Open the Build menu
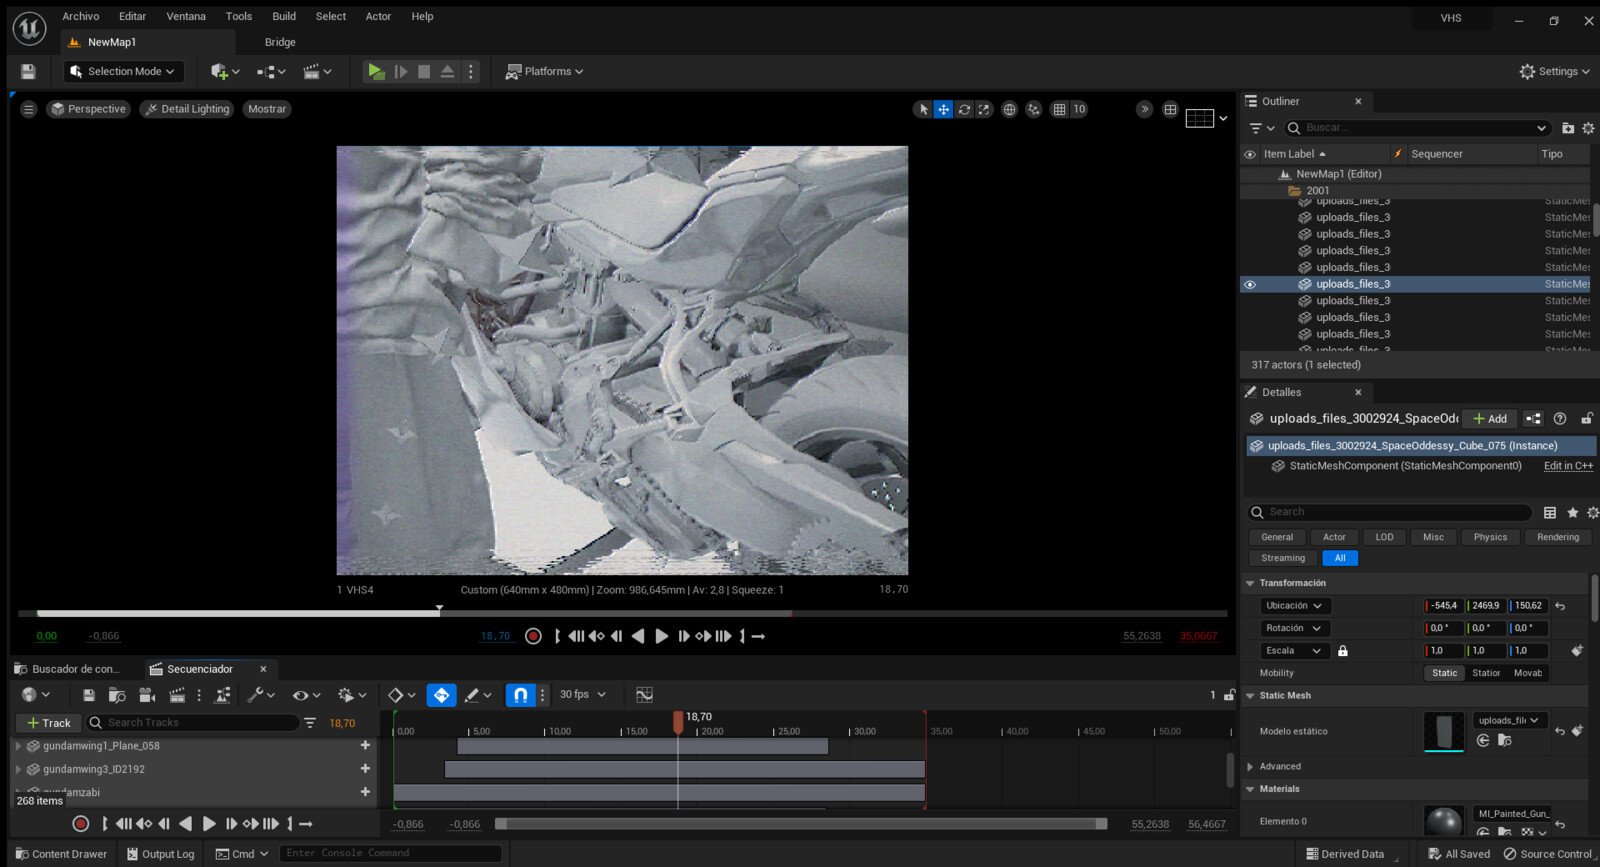This screenshot has width=1600, height=867. click(x=284, y=17)
